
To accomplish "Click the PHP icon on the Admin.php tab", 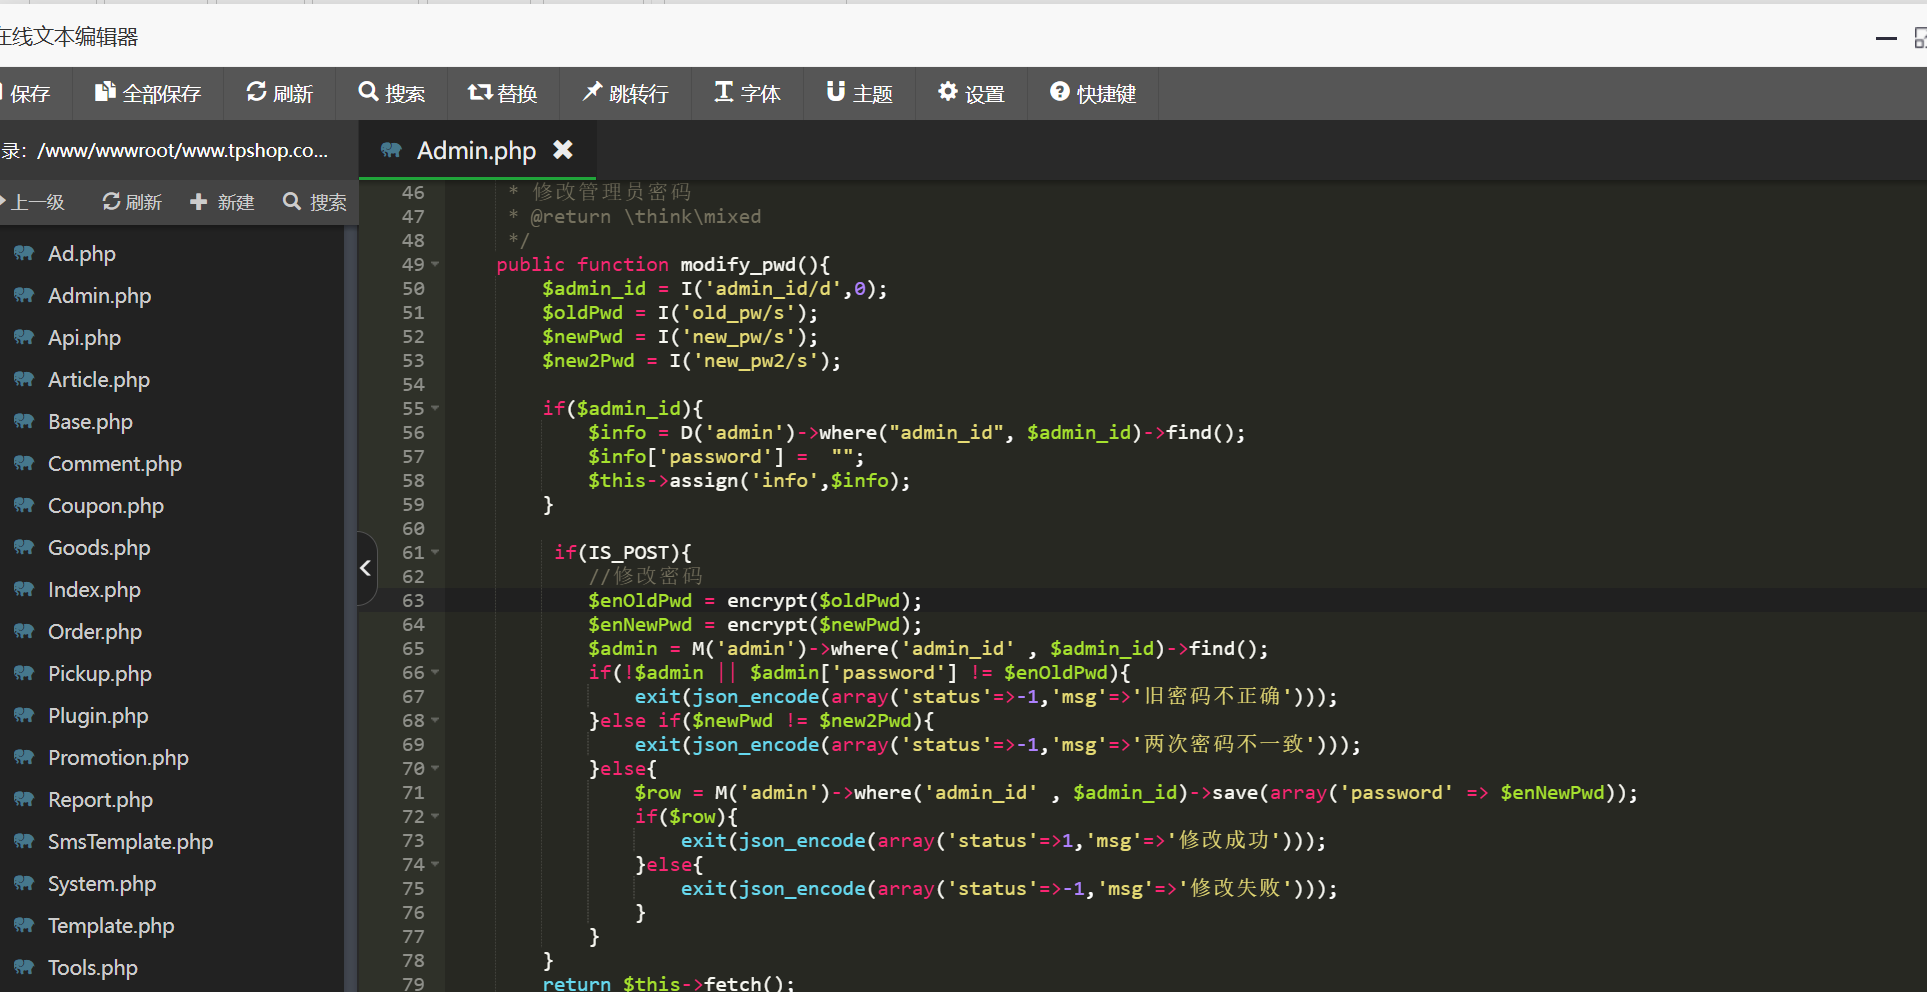I will (x=391, y=150).
